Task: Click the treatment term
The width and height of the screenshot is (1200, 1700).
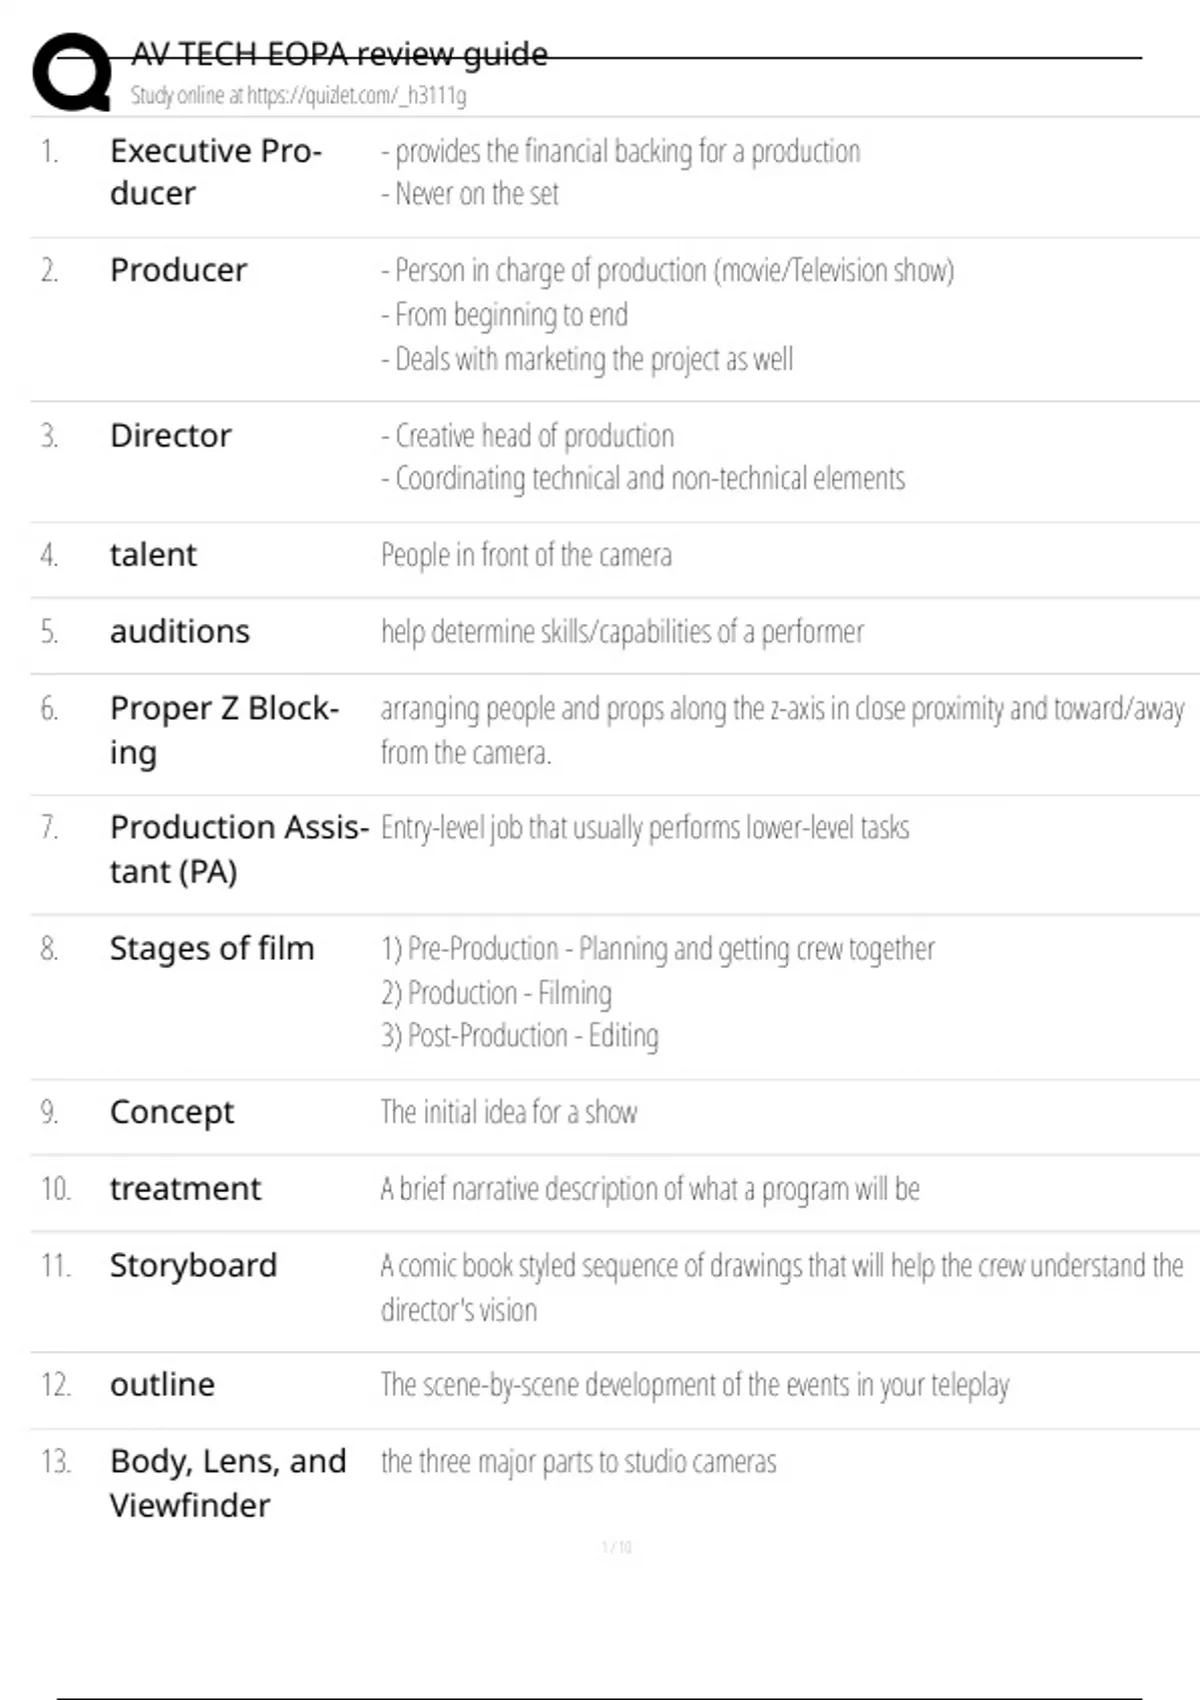Action: (185, 1189)
